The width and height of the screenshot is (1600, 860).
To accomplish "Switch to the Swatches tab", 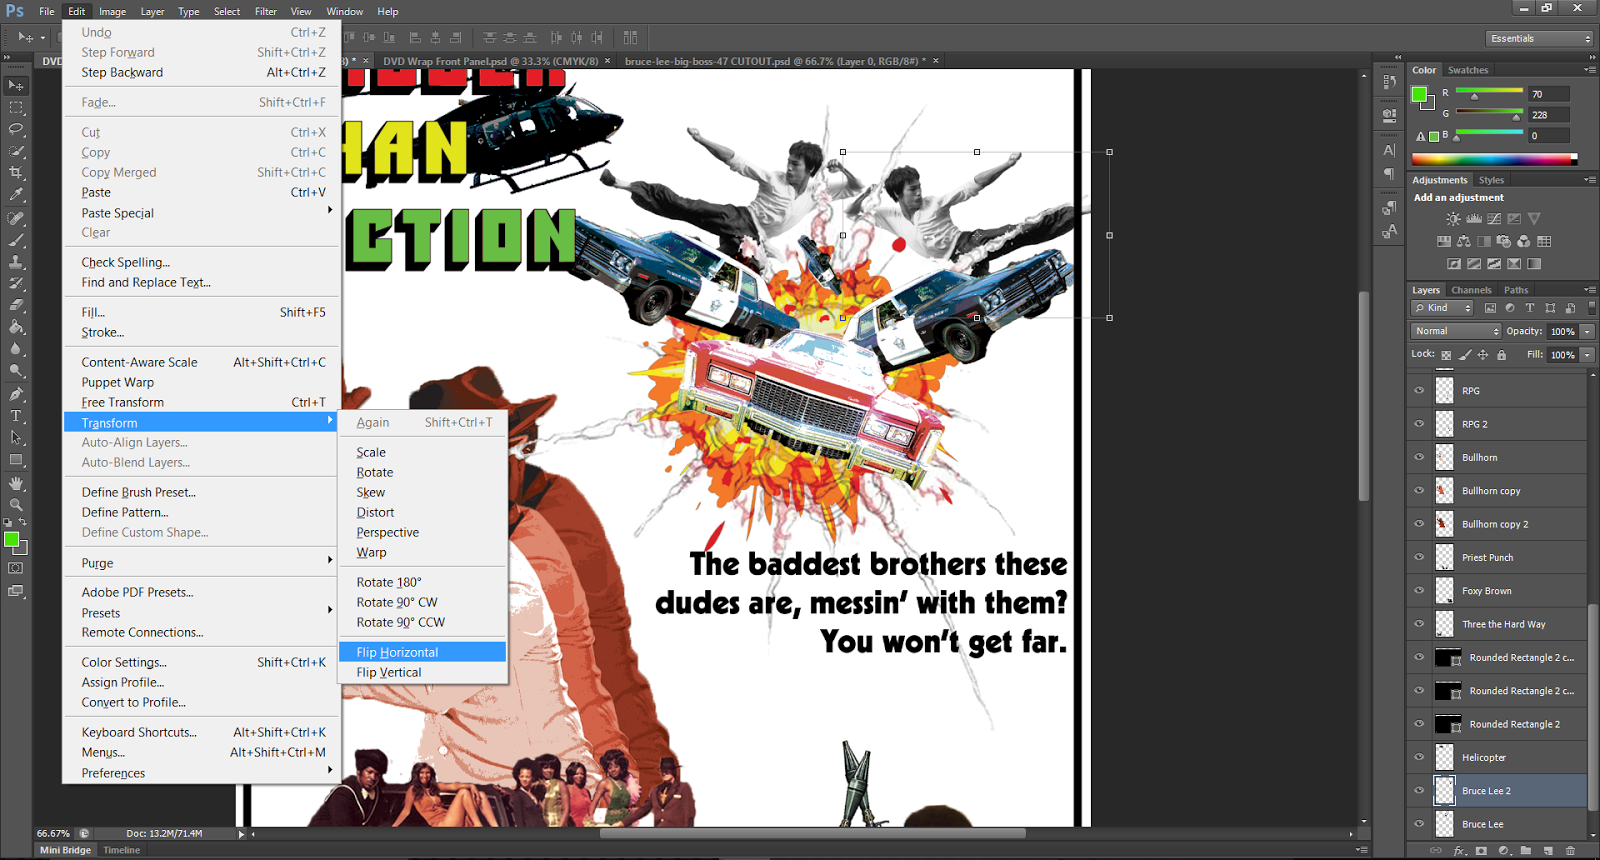I will [x=1467, y=70].
